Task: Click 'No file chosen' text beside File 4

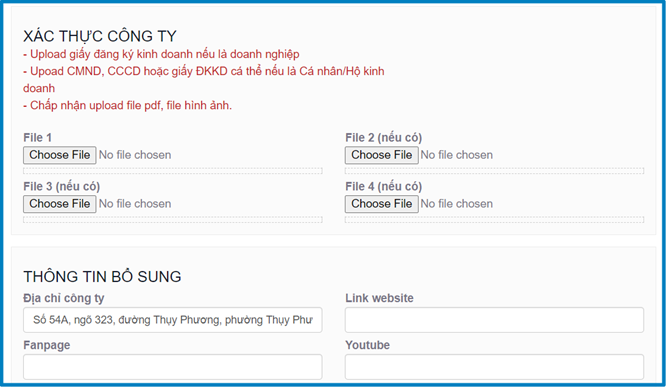Action: (457, 204)
